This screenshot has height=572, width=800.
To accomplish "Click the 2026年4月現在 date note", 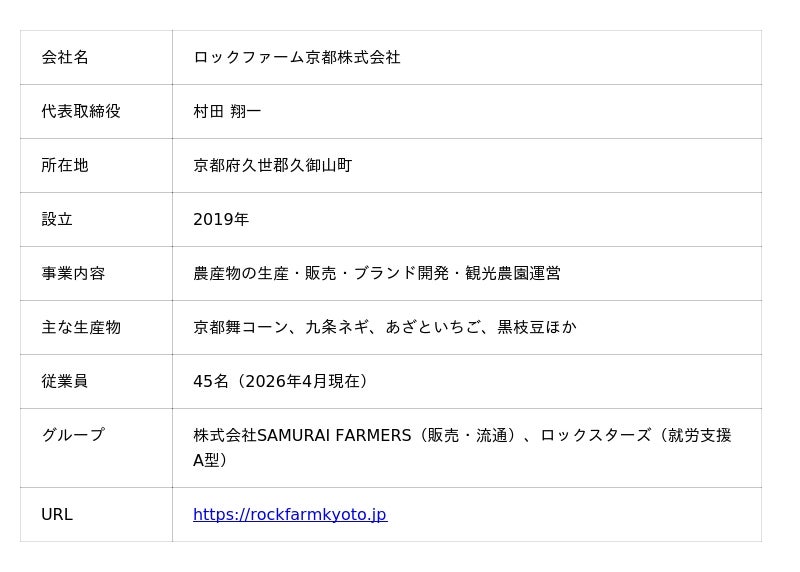I will point(303,382).
